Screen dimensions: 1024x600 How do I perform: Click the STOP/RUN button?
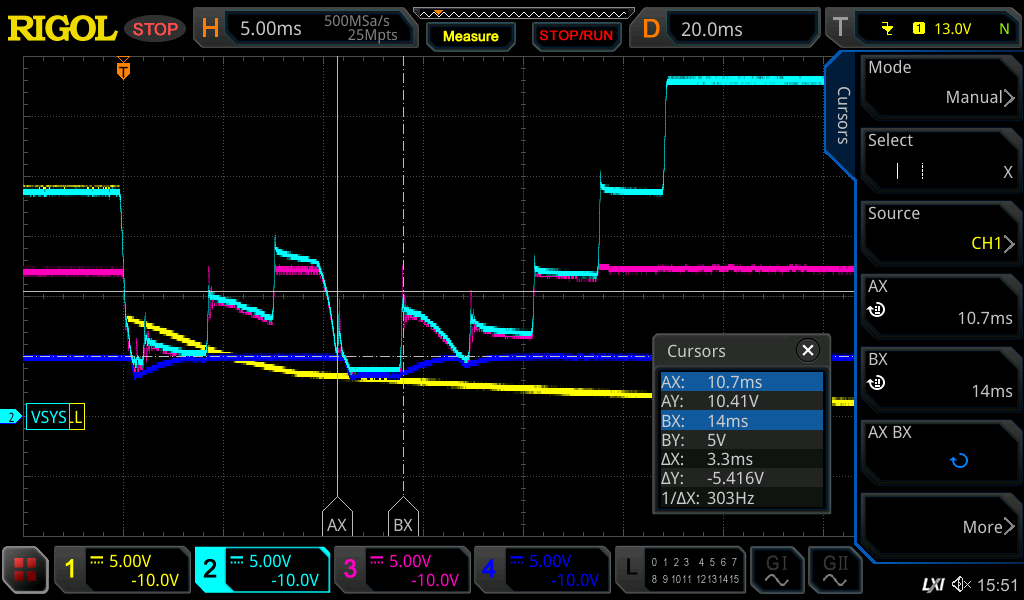coord(576,36)
